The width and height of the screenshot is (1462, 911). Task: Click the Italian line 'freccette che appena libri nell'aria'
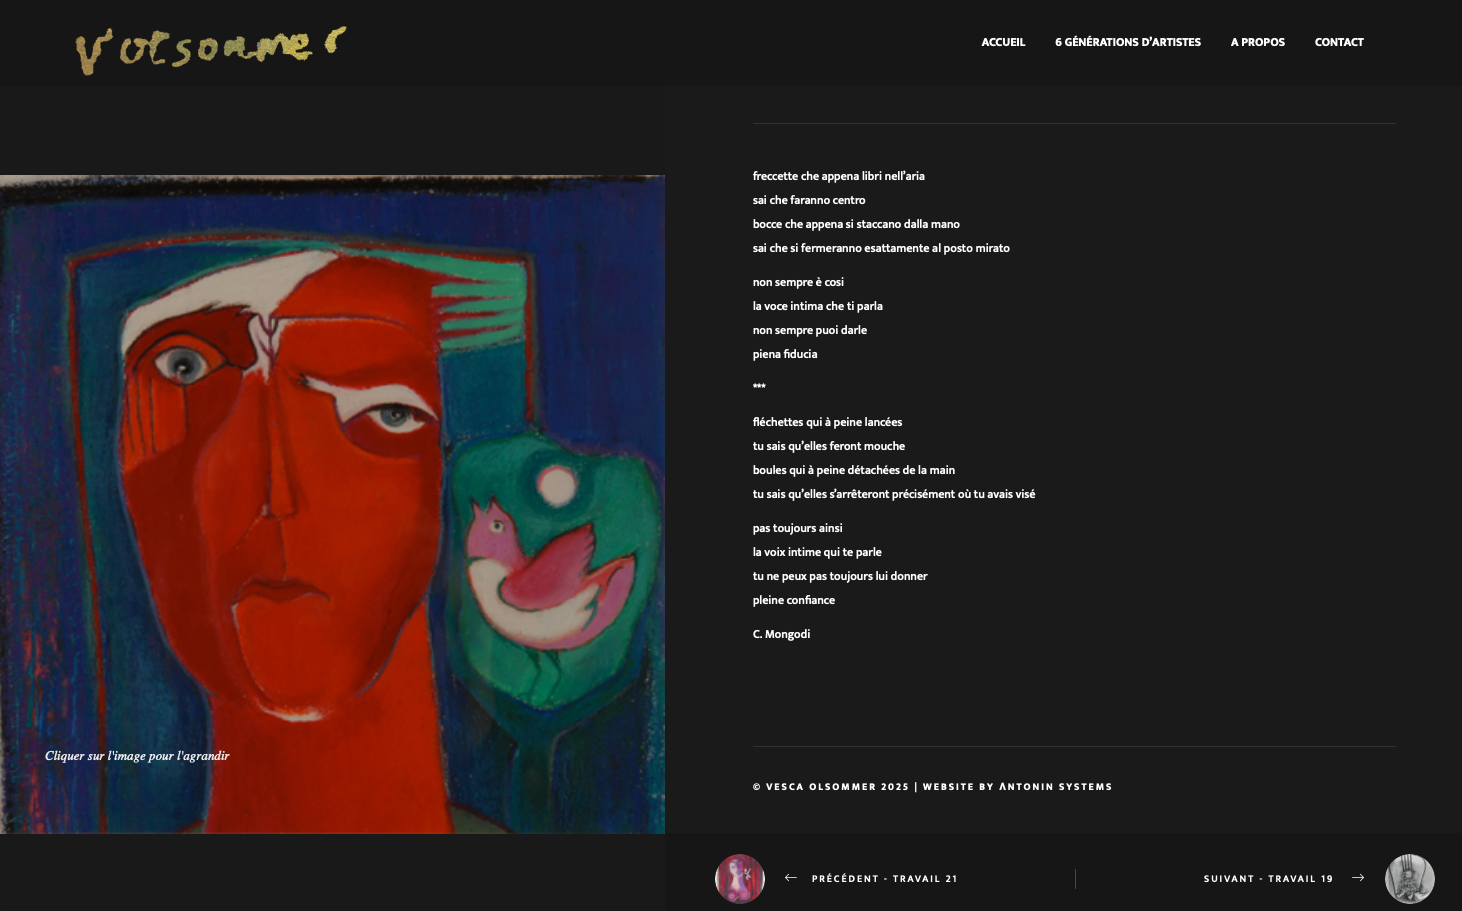(838, 176)
